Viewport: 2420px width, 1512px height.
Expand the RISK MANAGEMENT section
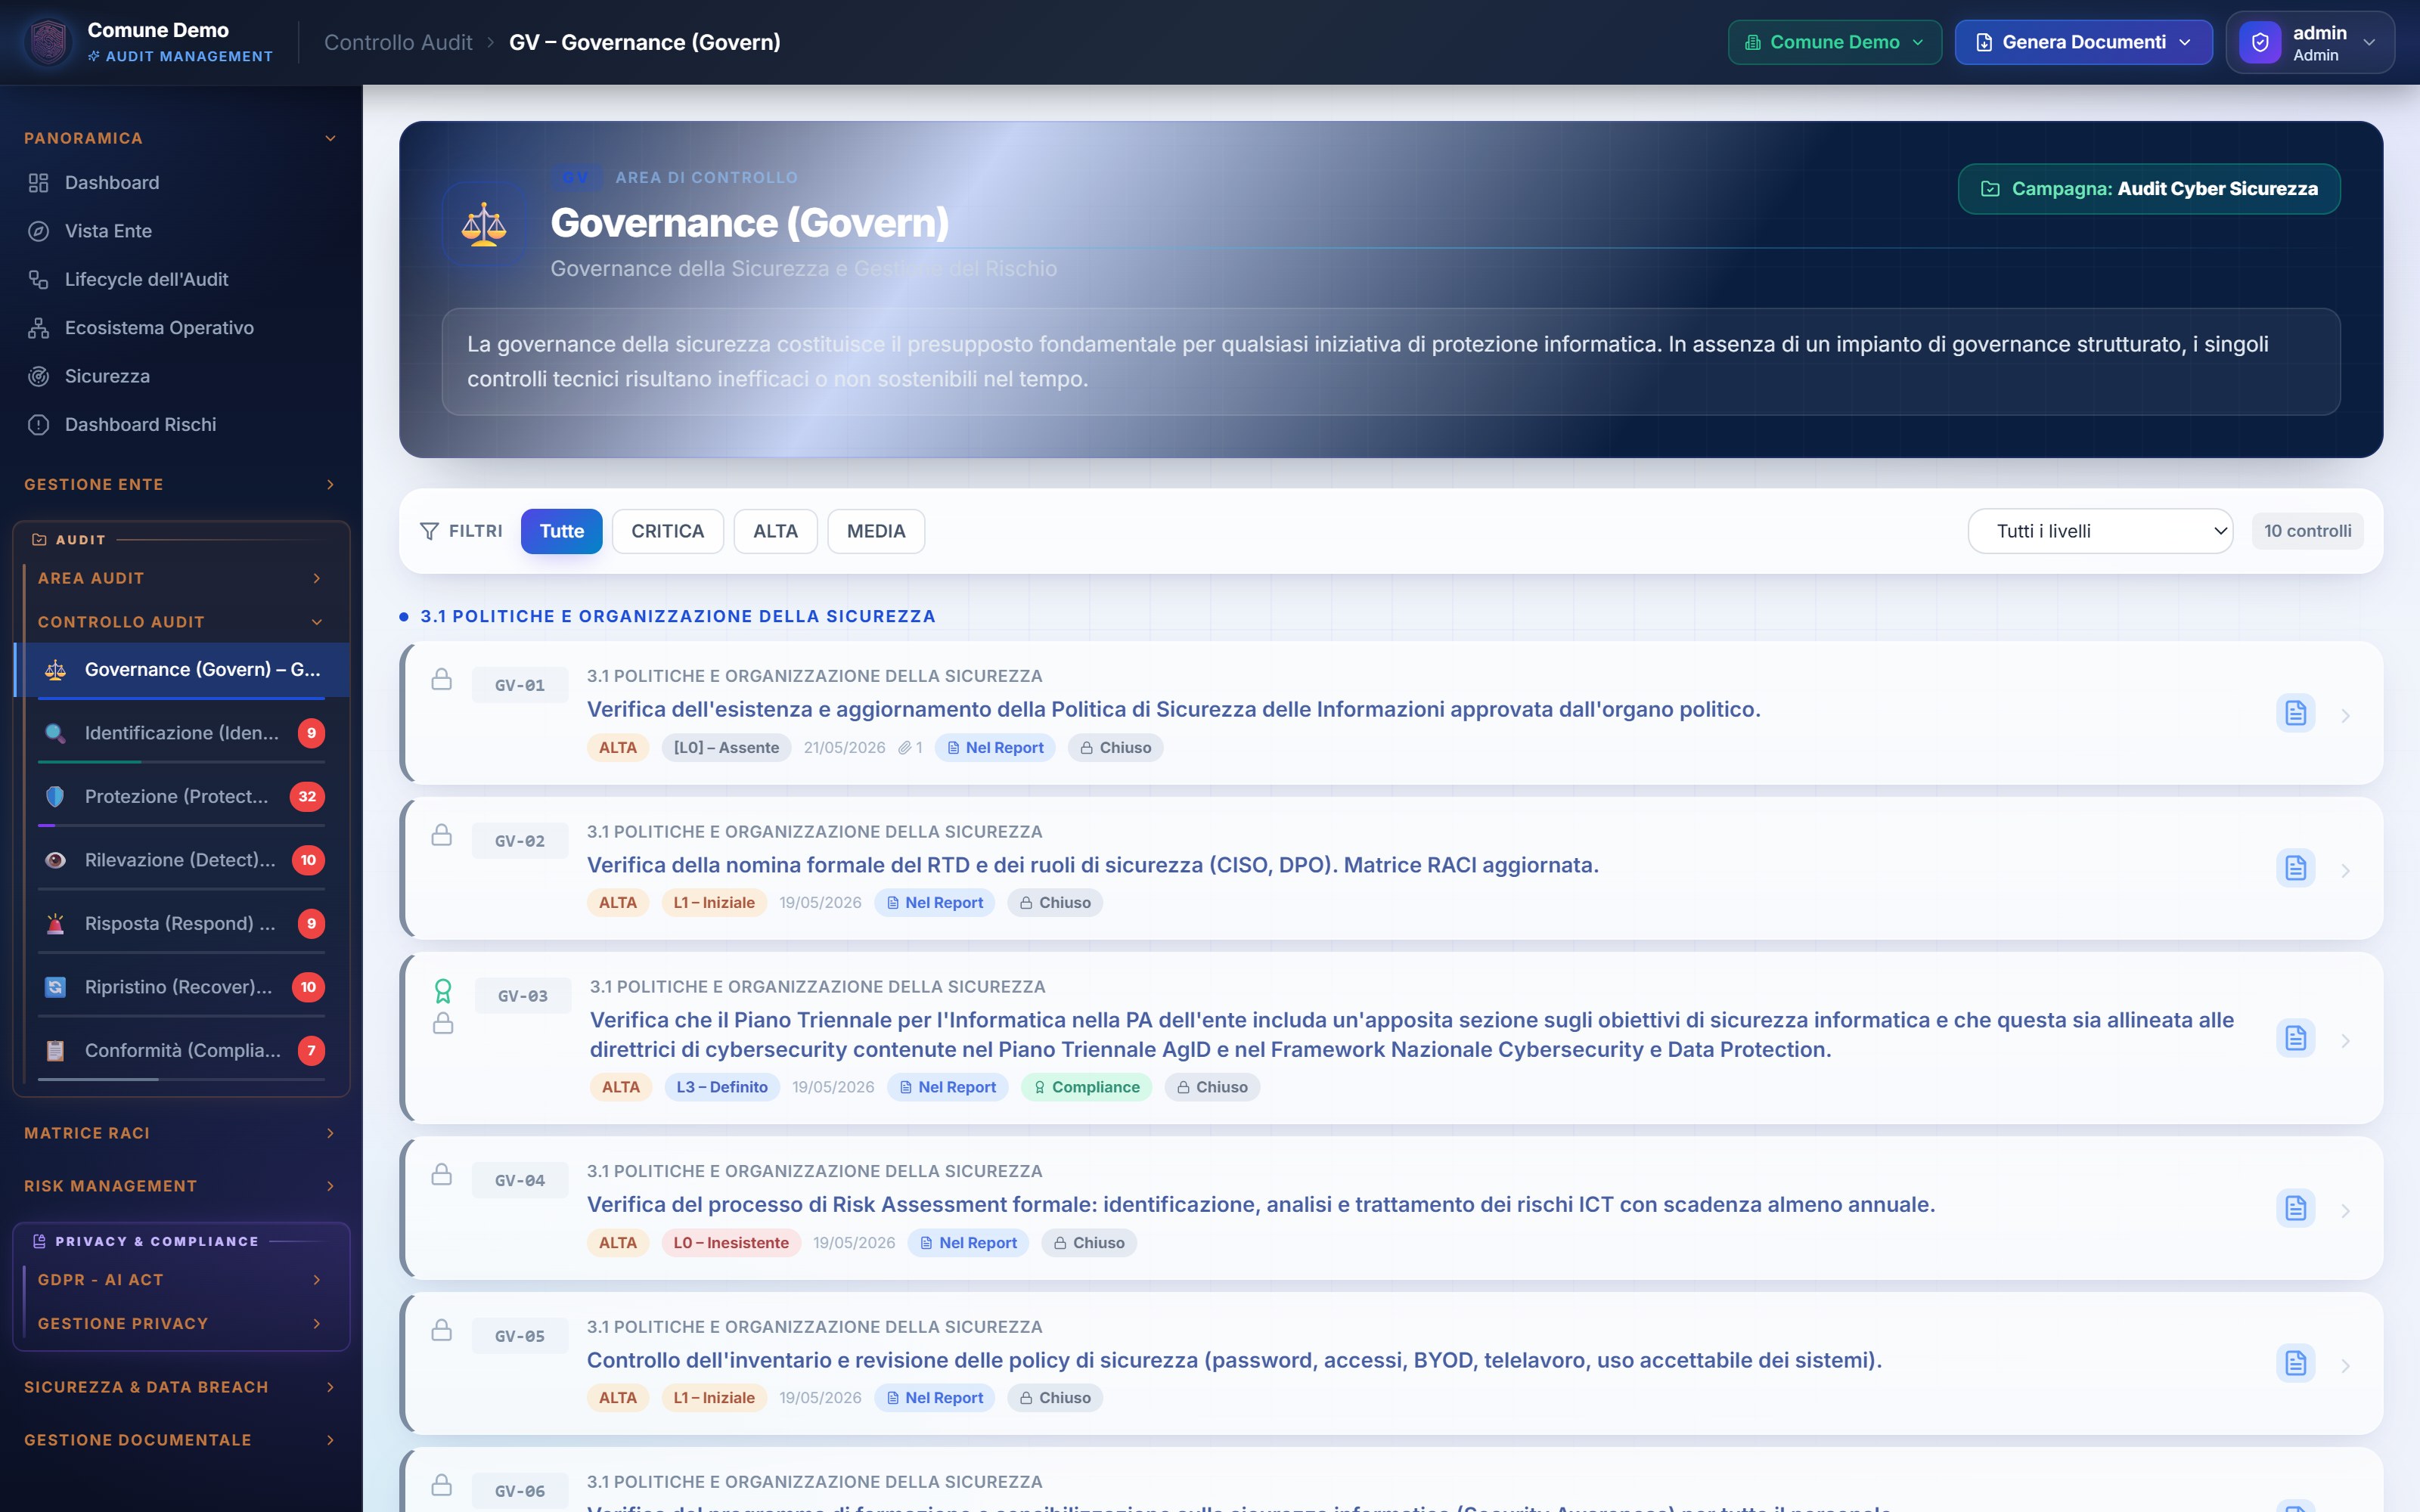(181, 1186)
